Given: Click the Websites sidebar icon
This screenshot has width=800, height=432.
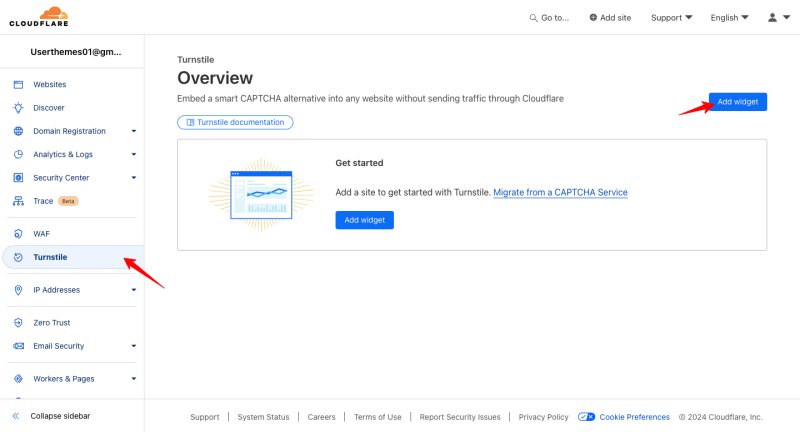Looking at the screenshot, I should coord(18,85).
